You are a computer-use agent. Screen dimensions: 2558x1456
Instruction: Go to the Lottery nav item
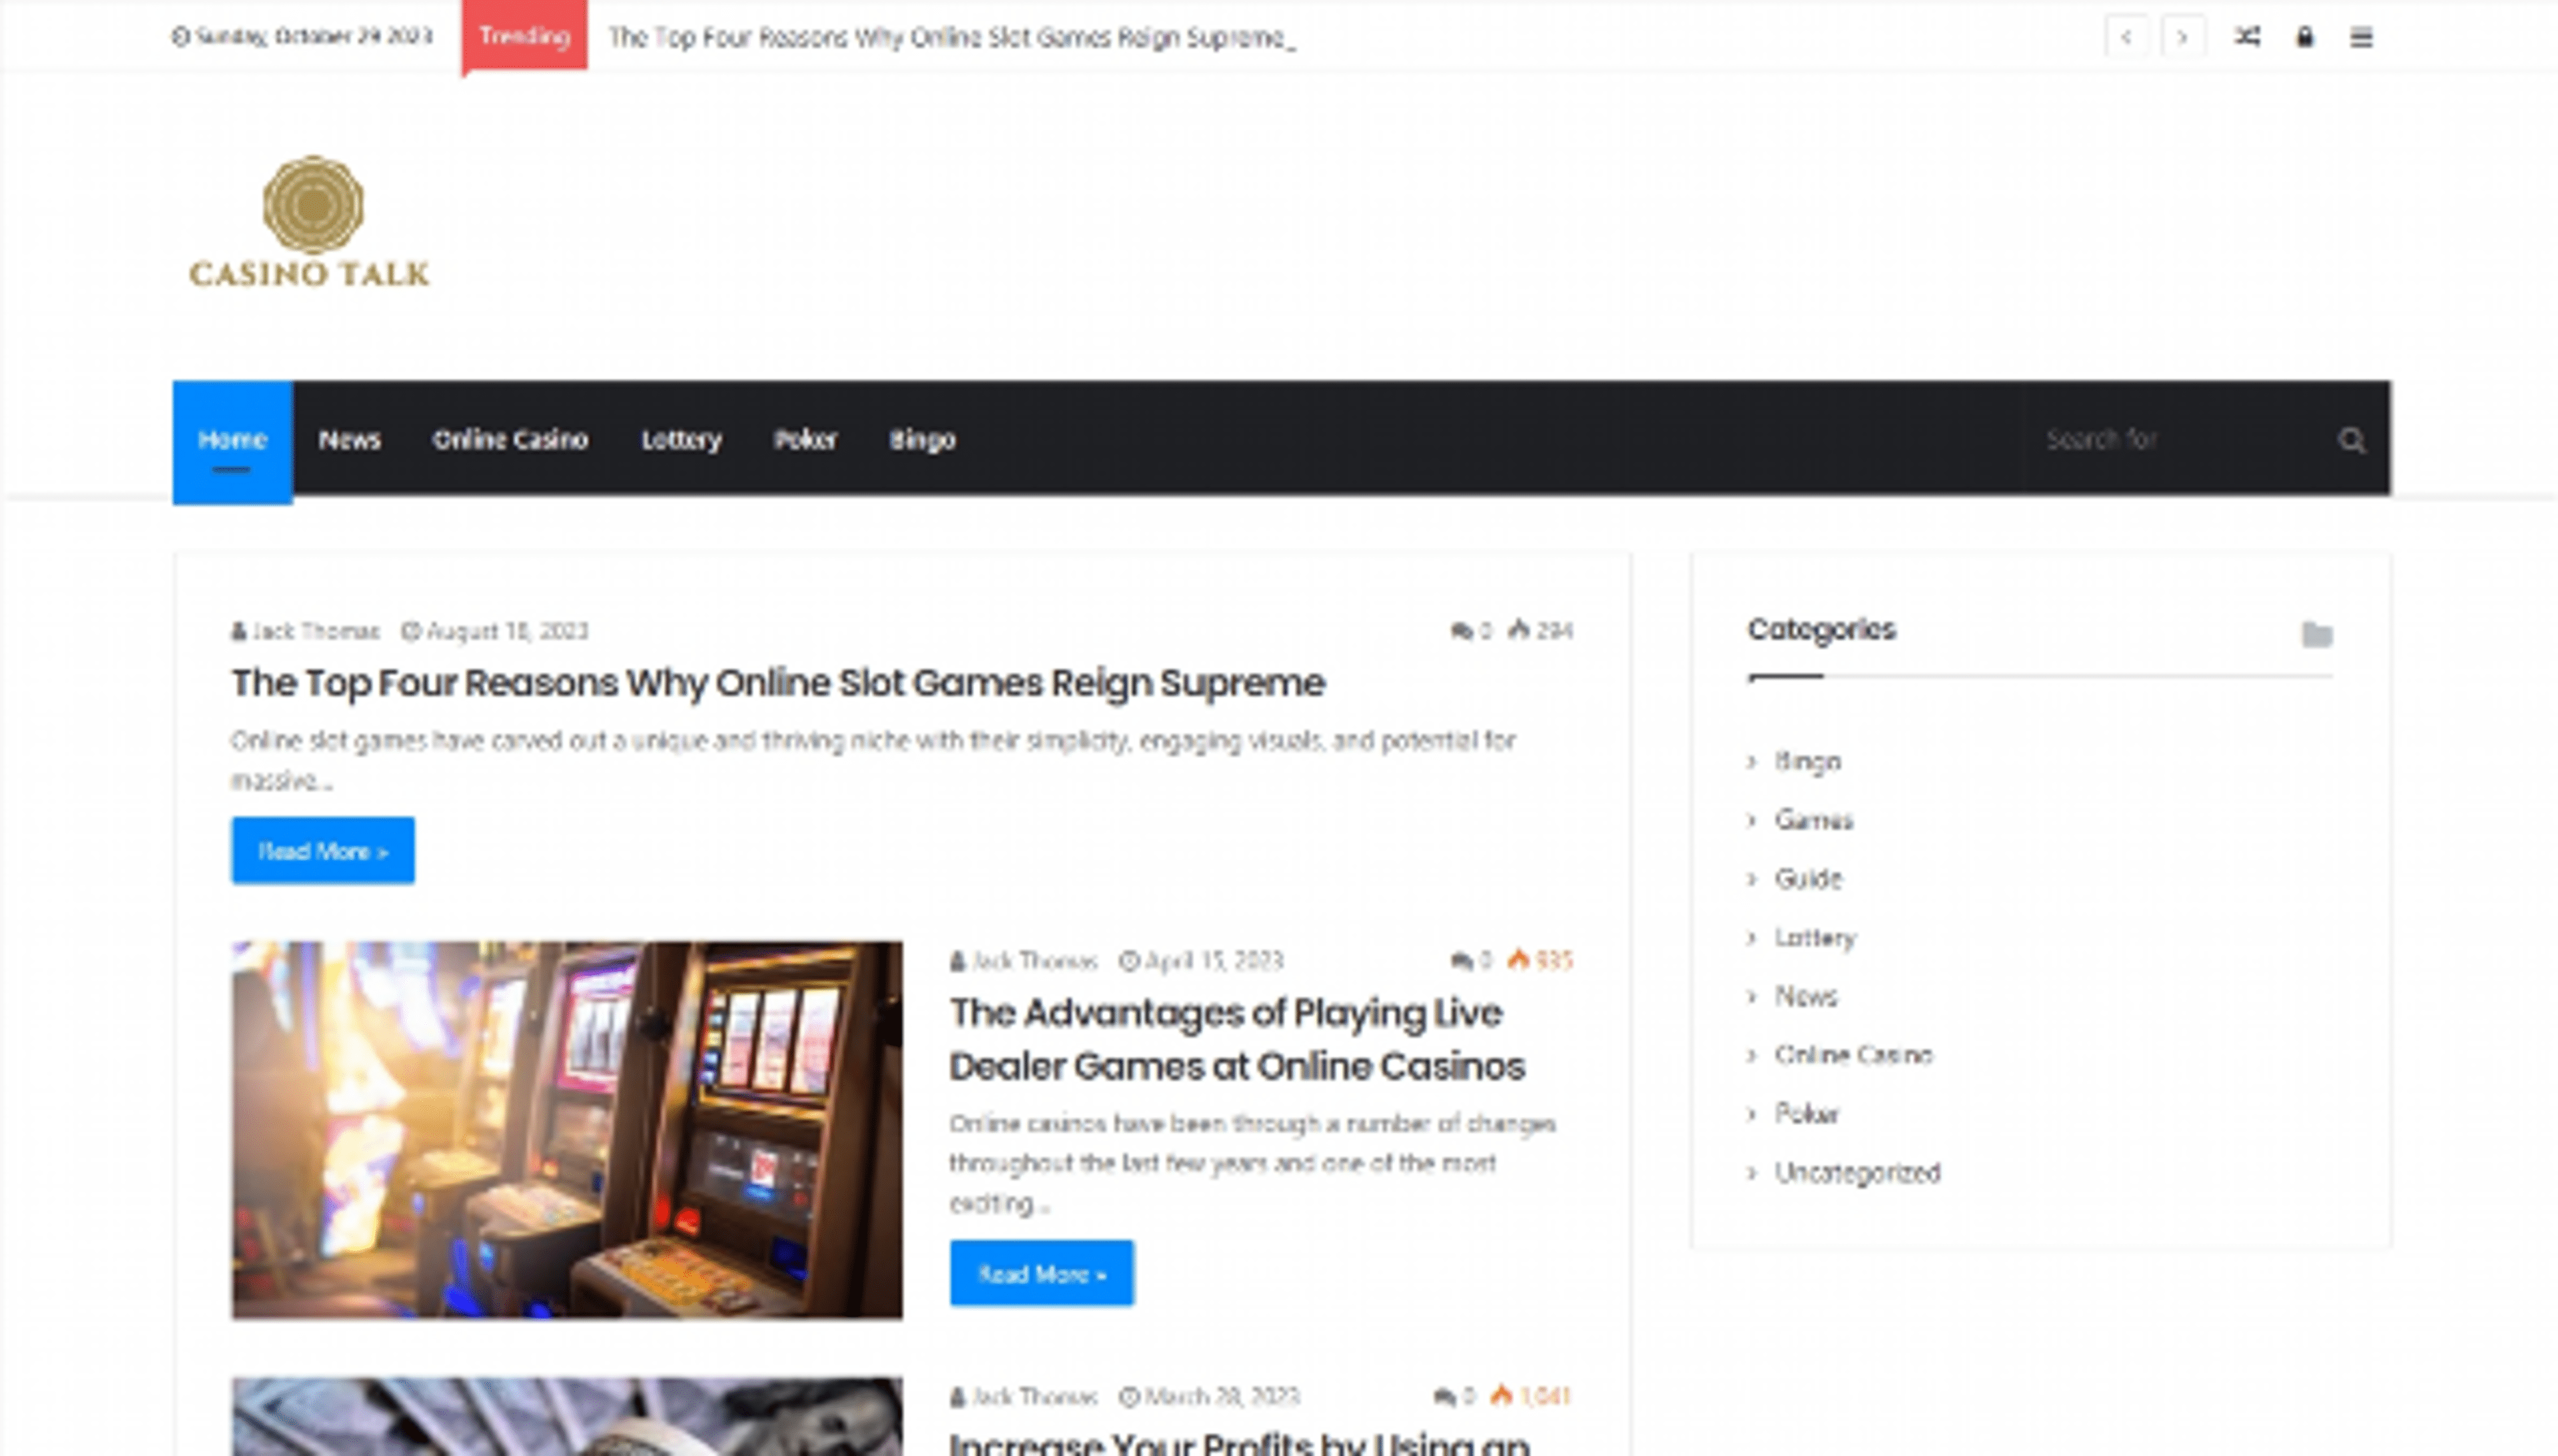(x=681, y=440)
